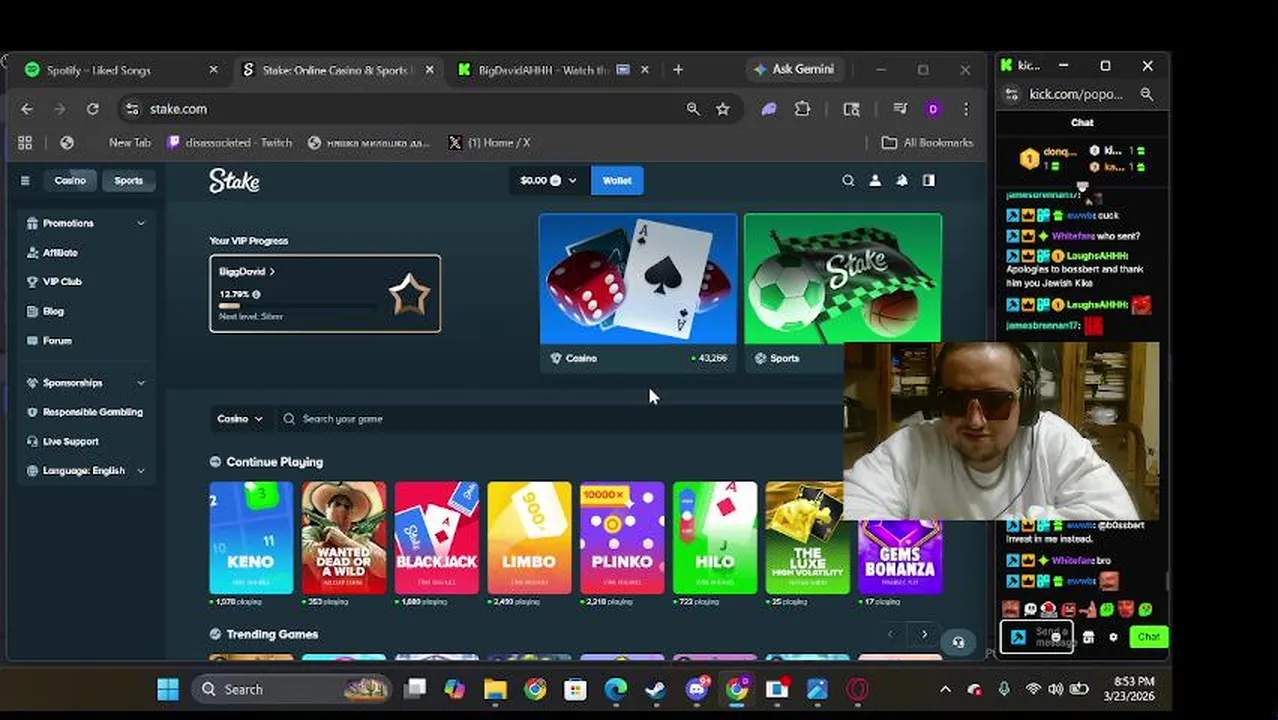Open the New Tab bookmark
The width and height of the screenshot is (1278, 720).
tap(129, 143)
